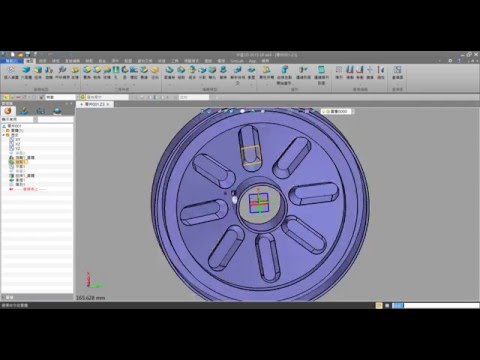This screenshot has width=480, height=360.
Task: Click the center hub triad on model
Action: coord(259,203)
